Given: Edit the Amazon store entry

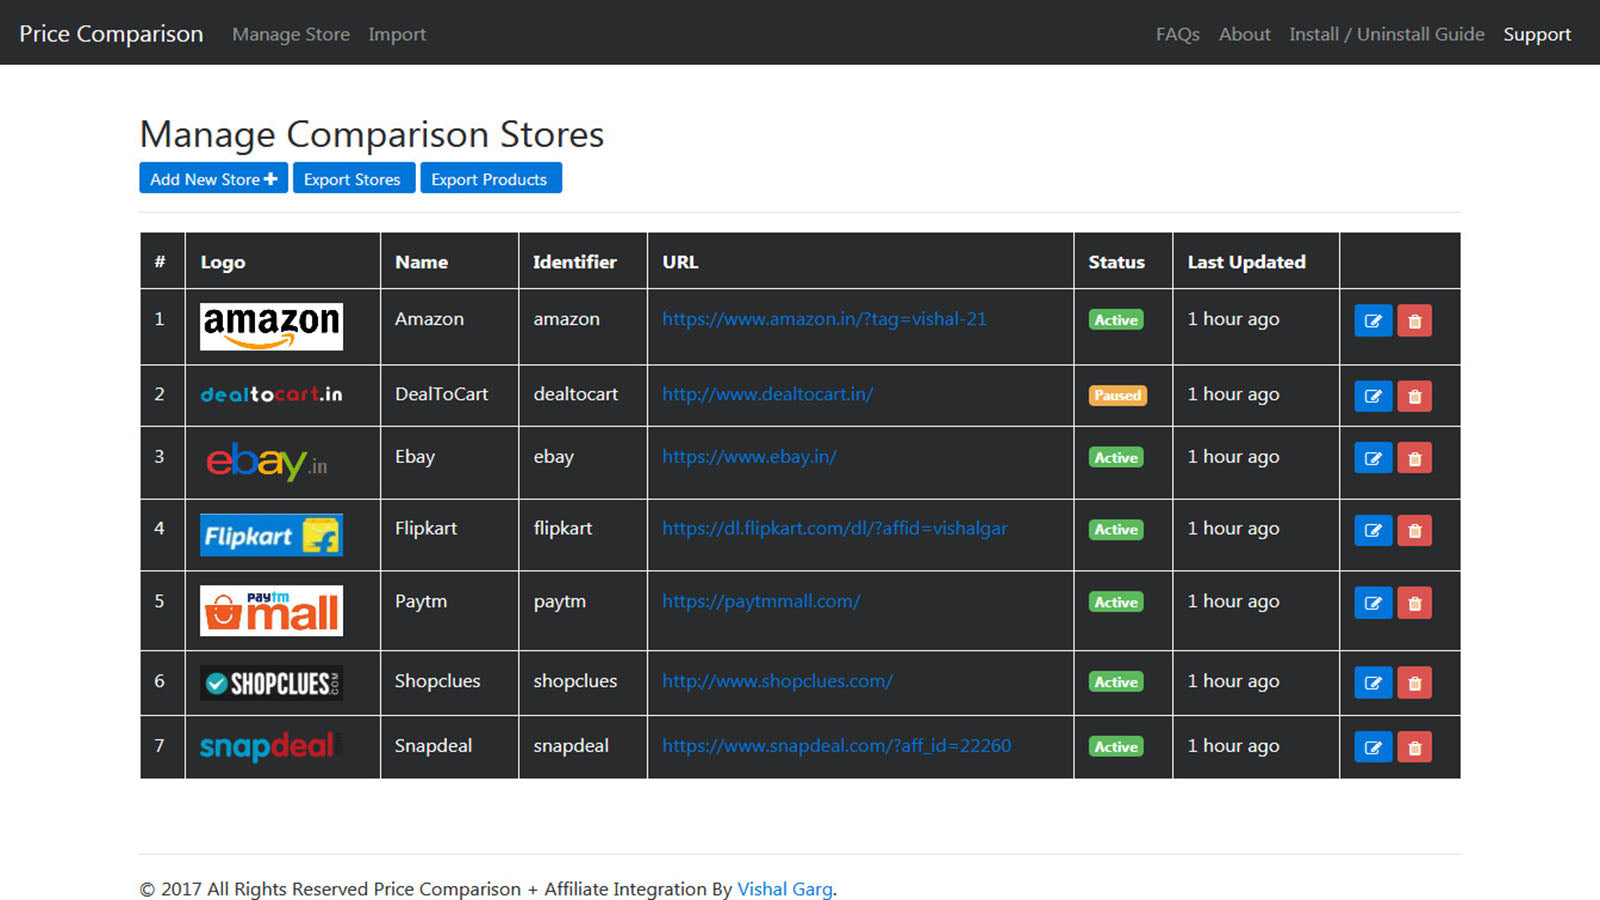Looking at the screenshot, I should point(1372,320).
